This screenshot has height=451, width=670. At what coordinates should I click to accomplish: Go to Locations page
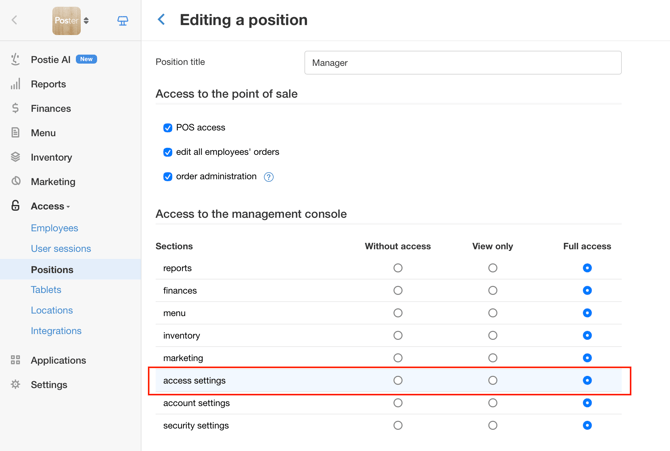coord(52,310)
